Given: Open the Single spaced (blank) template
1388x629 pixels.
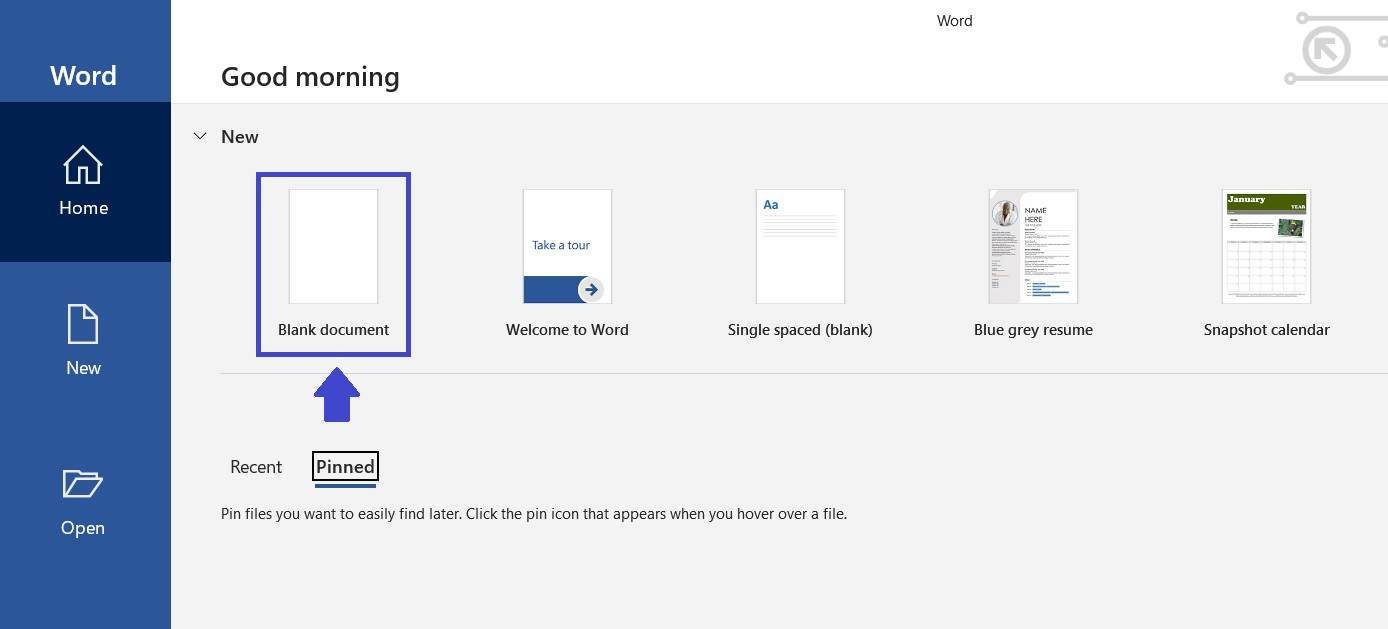Looking at the screenshot, I should (800, 246).
